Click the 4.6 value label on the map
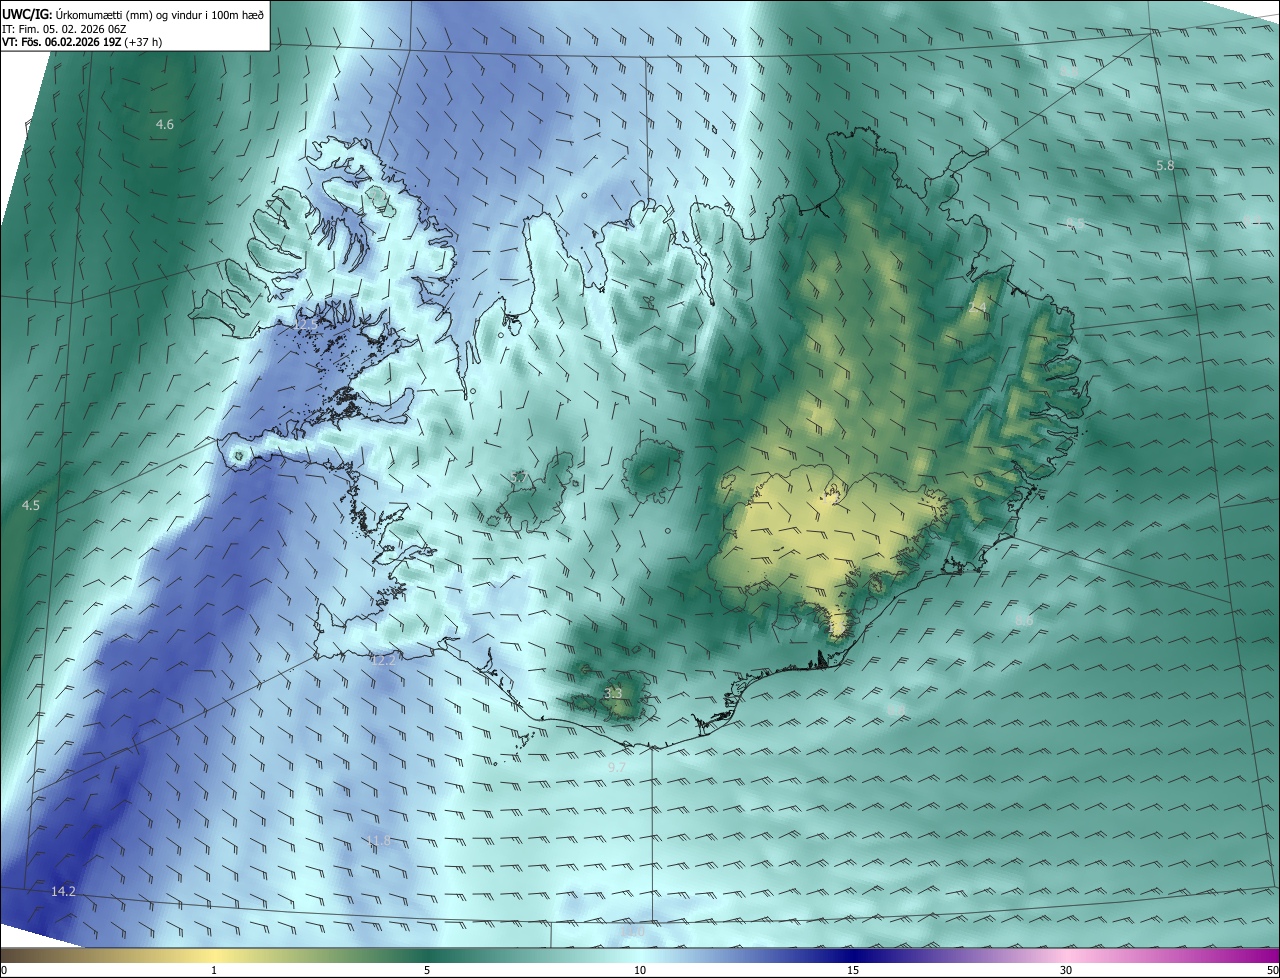Screen dimensions: 1280x978 (165, 124)
